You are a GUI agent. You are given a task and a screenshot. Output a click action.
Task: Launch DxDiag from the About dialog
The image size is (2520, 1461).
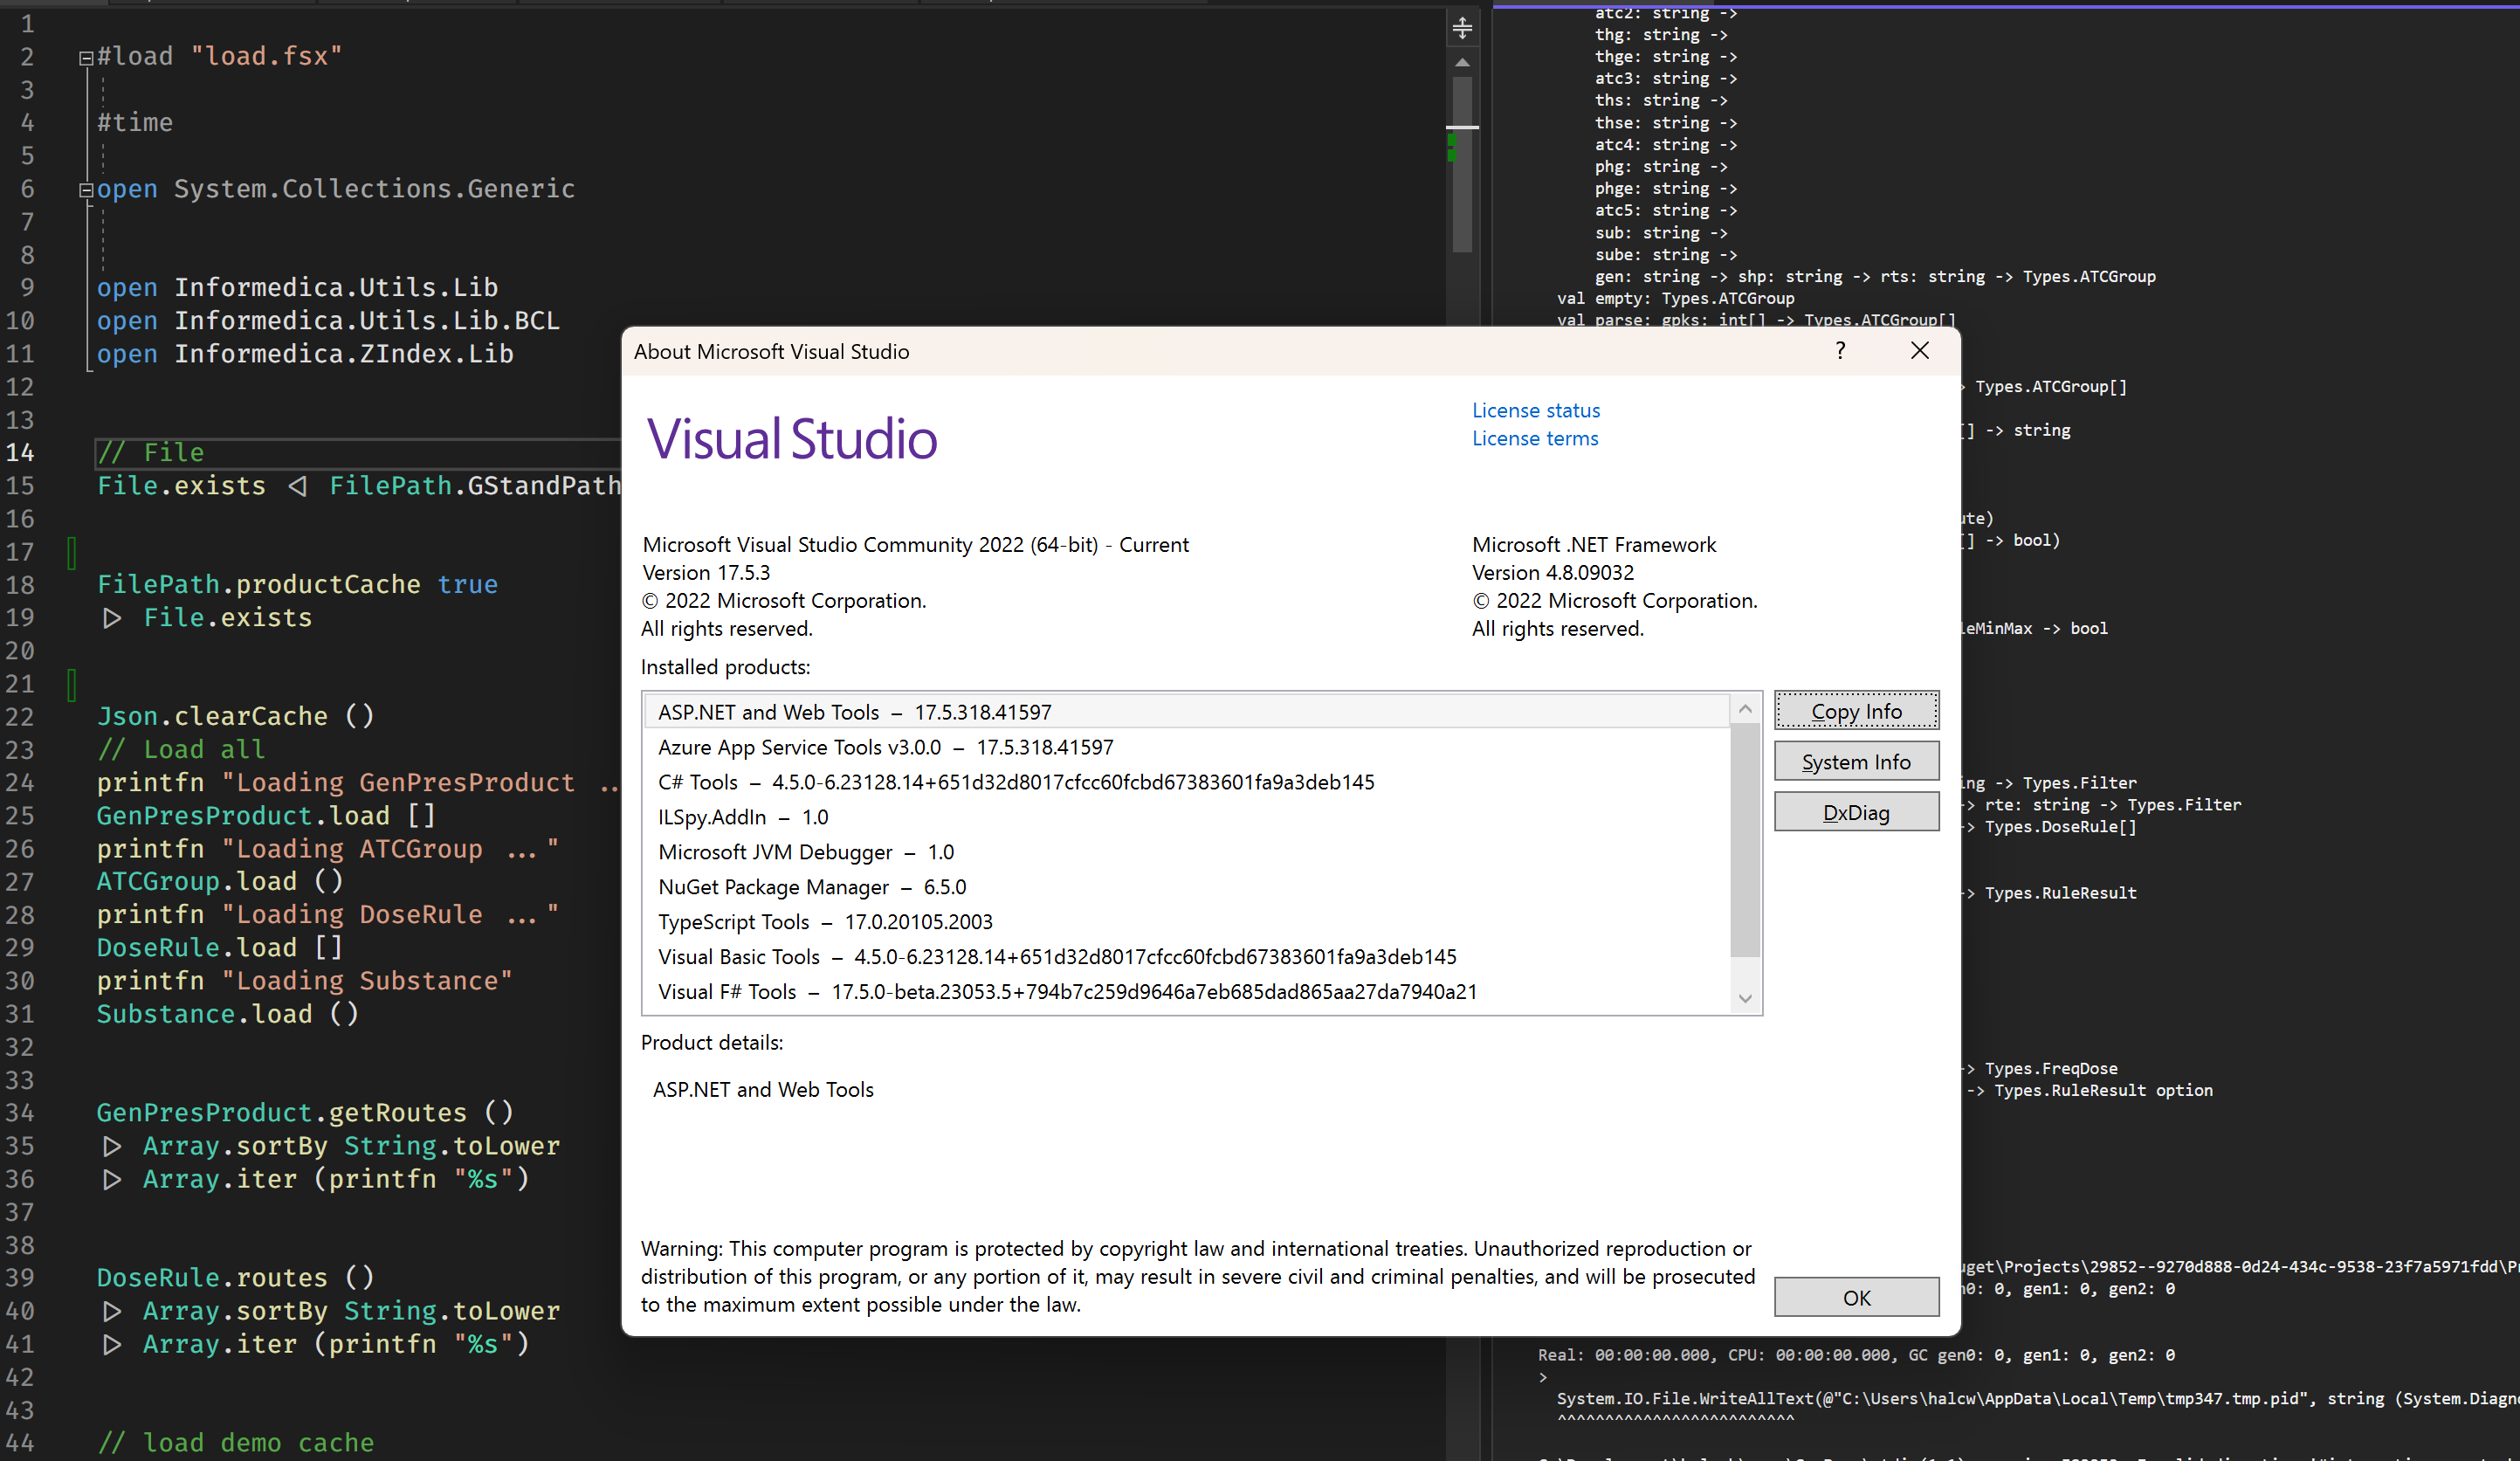[1856, 811]
